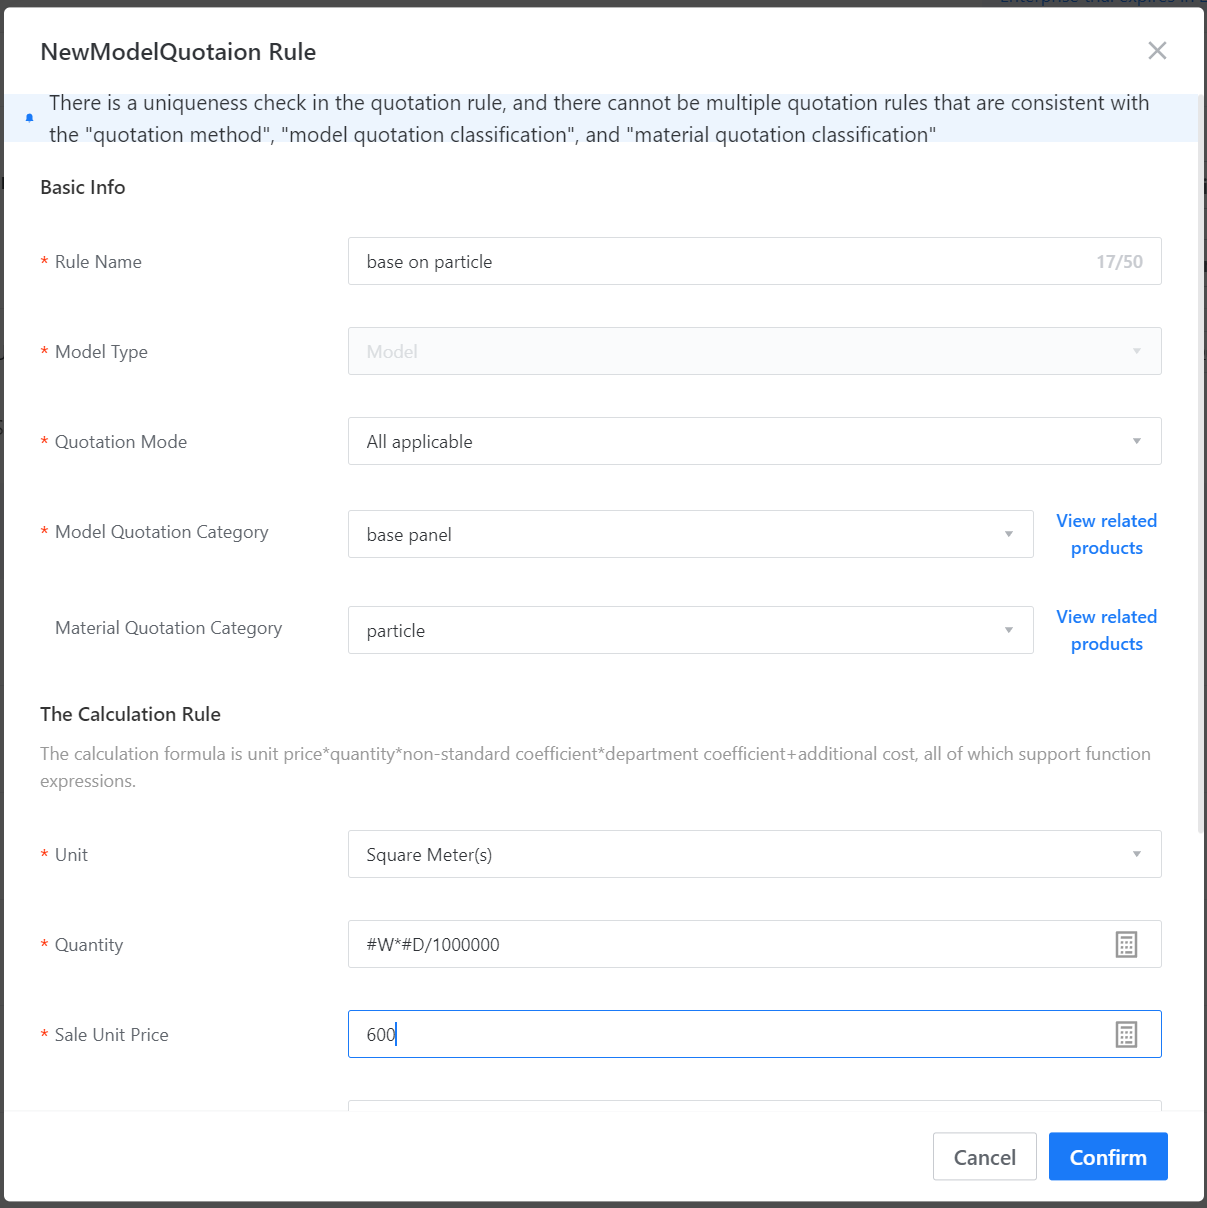Viewport: 1207px width, 1208px height.
Task: Click the disabled Model Type dropdown
Action: point(754,351)
